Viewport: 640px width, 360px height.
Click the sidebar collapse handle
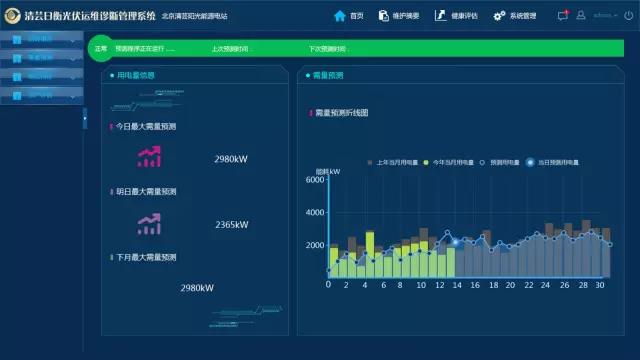(x=85, y=118)
